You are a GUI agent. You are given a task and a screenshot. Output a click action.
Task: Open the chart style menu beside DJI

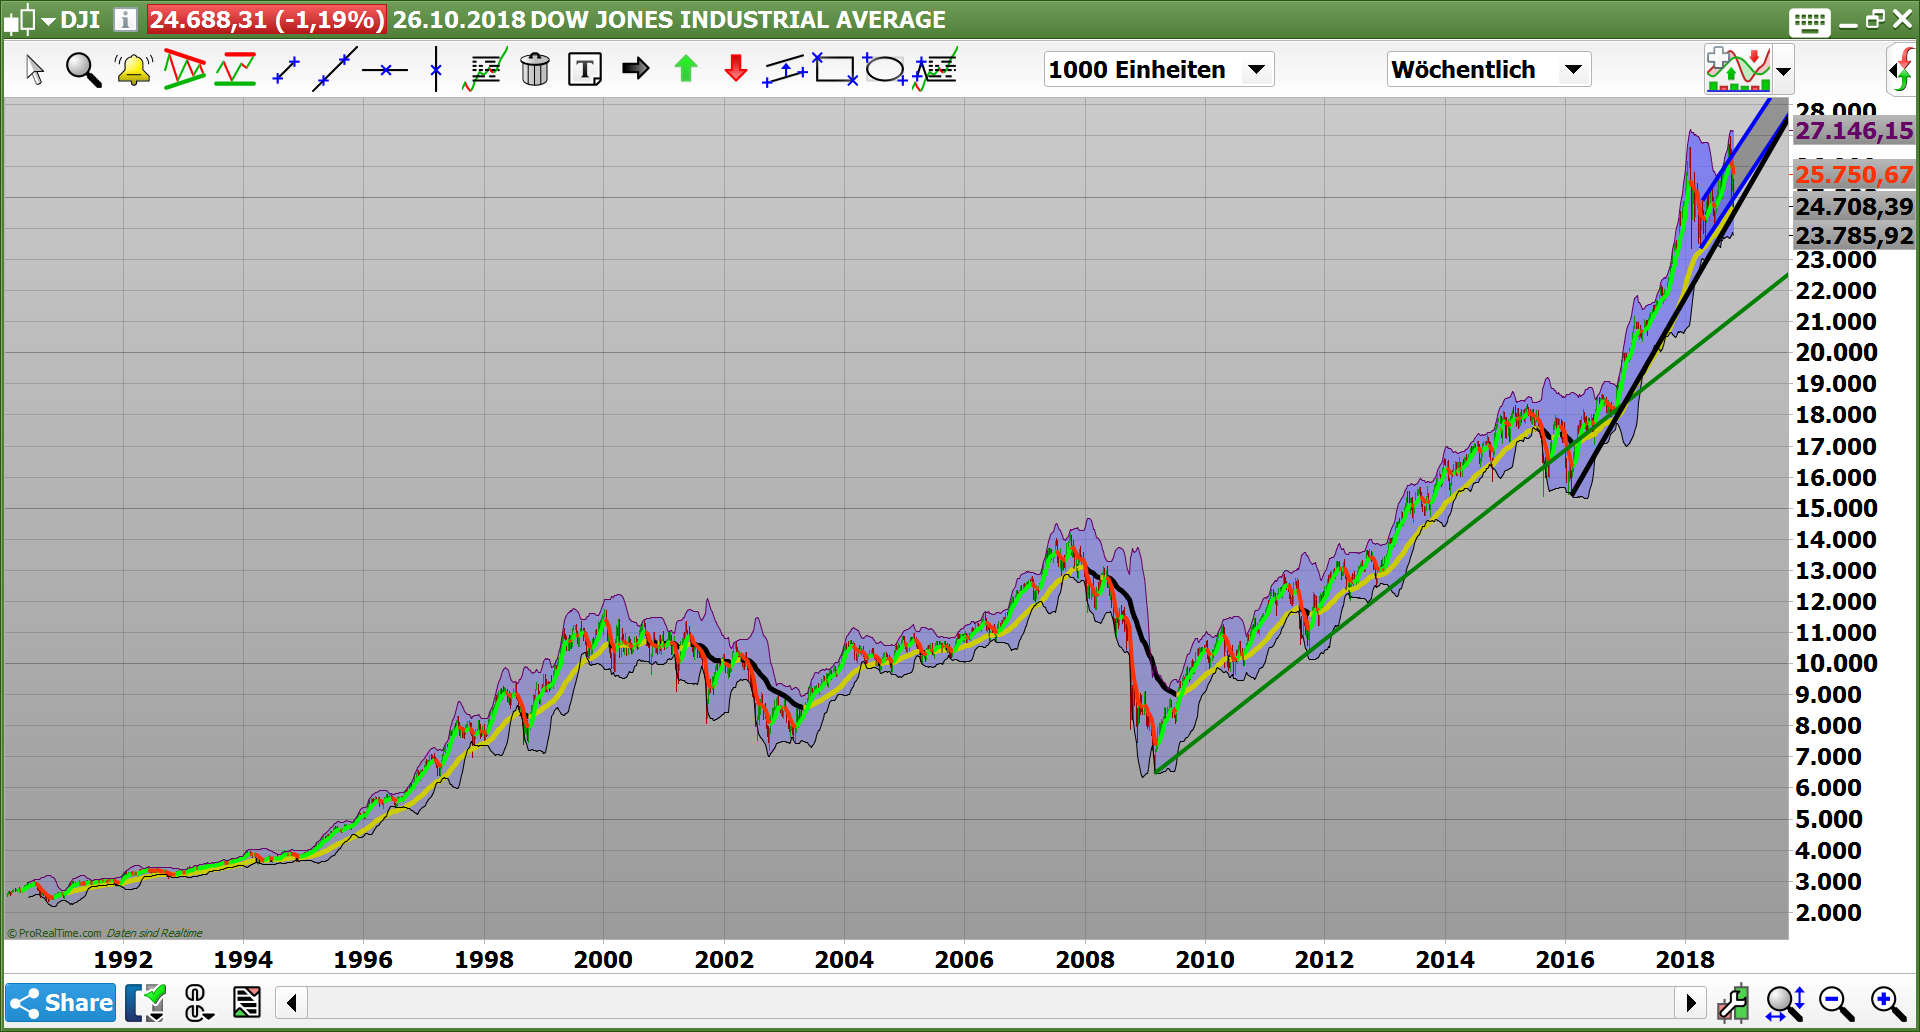point(30,19)
